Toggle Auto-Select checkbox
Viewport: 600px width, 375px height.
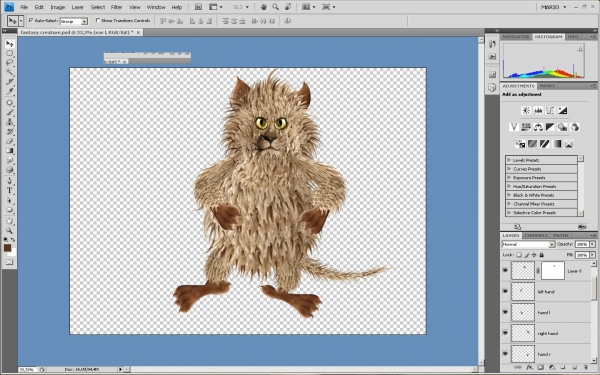31,20
